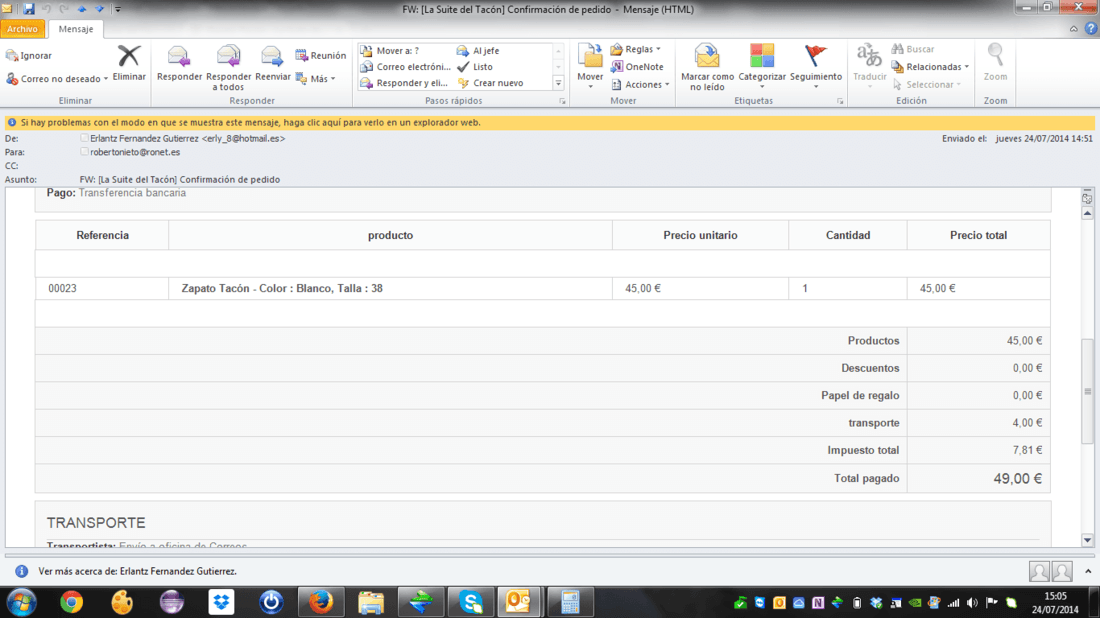1100x618 pixels.
Task: Open the contact photo thumbnail in the people pane
Action: tap(1038, 571)
